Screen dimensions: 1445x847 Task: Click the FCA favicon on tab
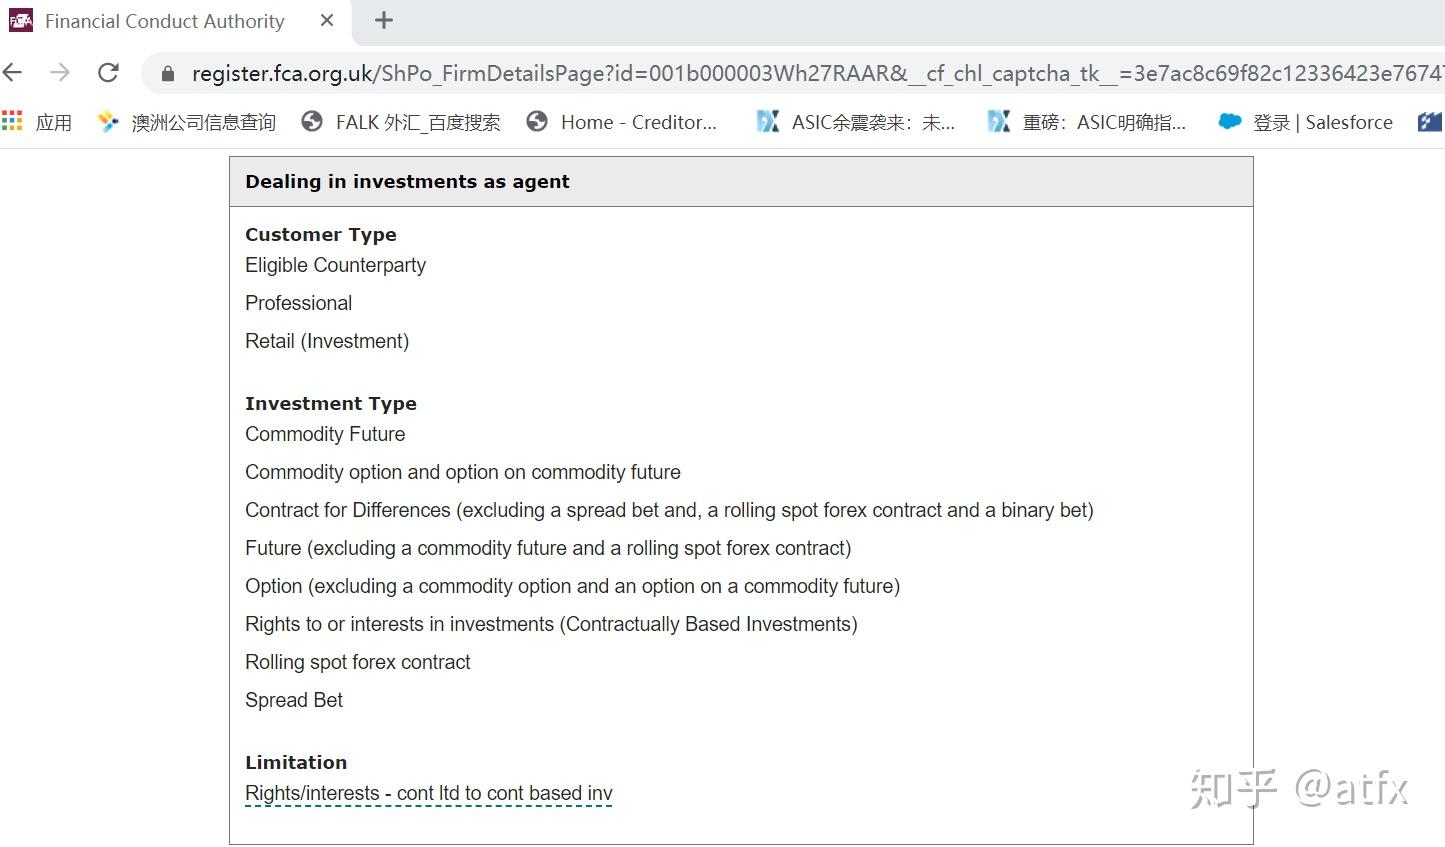pos(21,20)
